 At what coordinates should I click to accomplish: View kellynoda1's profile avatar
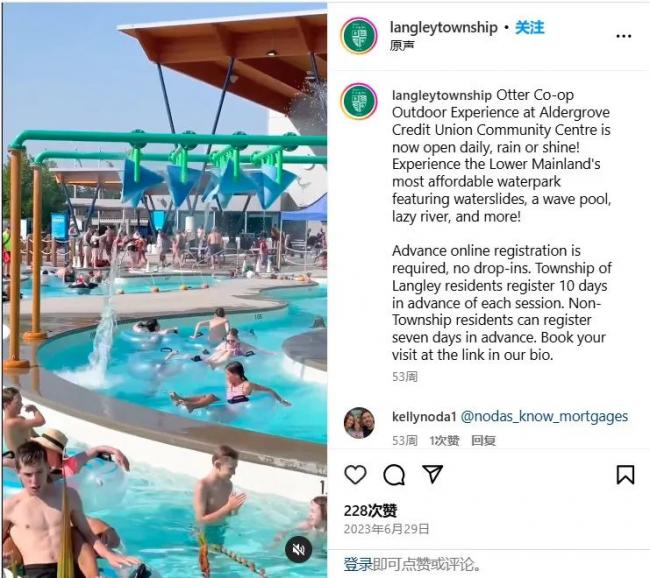click(359, 423)
